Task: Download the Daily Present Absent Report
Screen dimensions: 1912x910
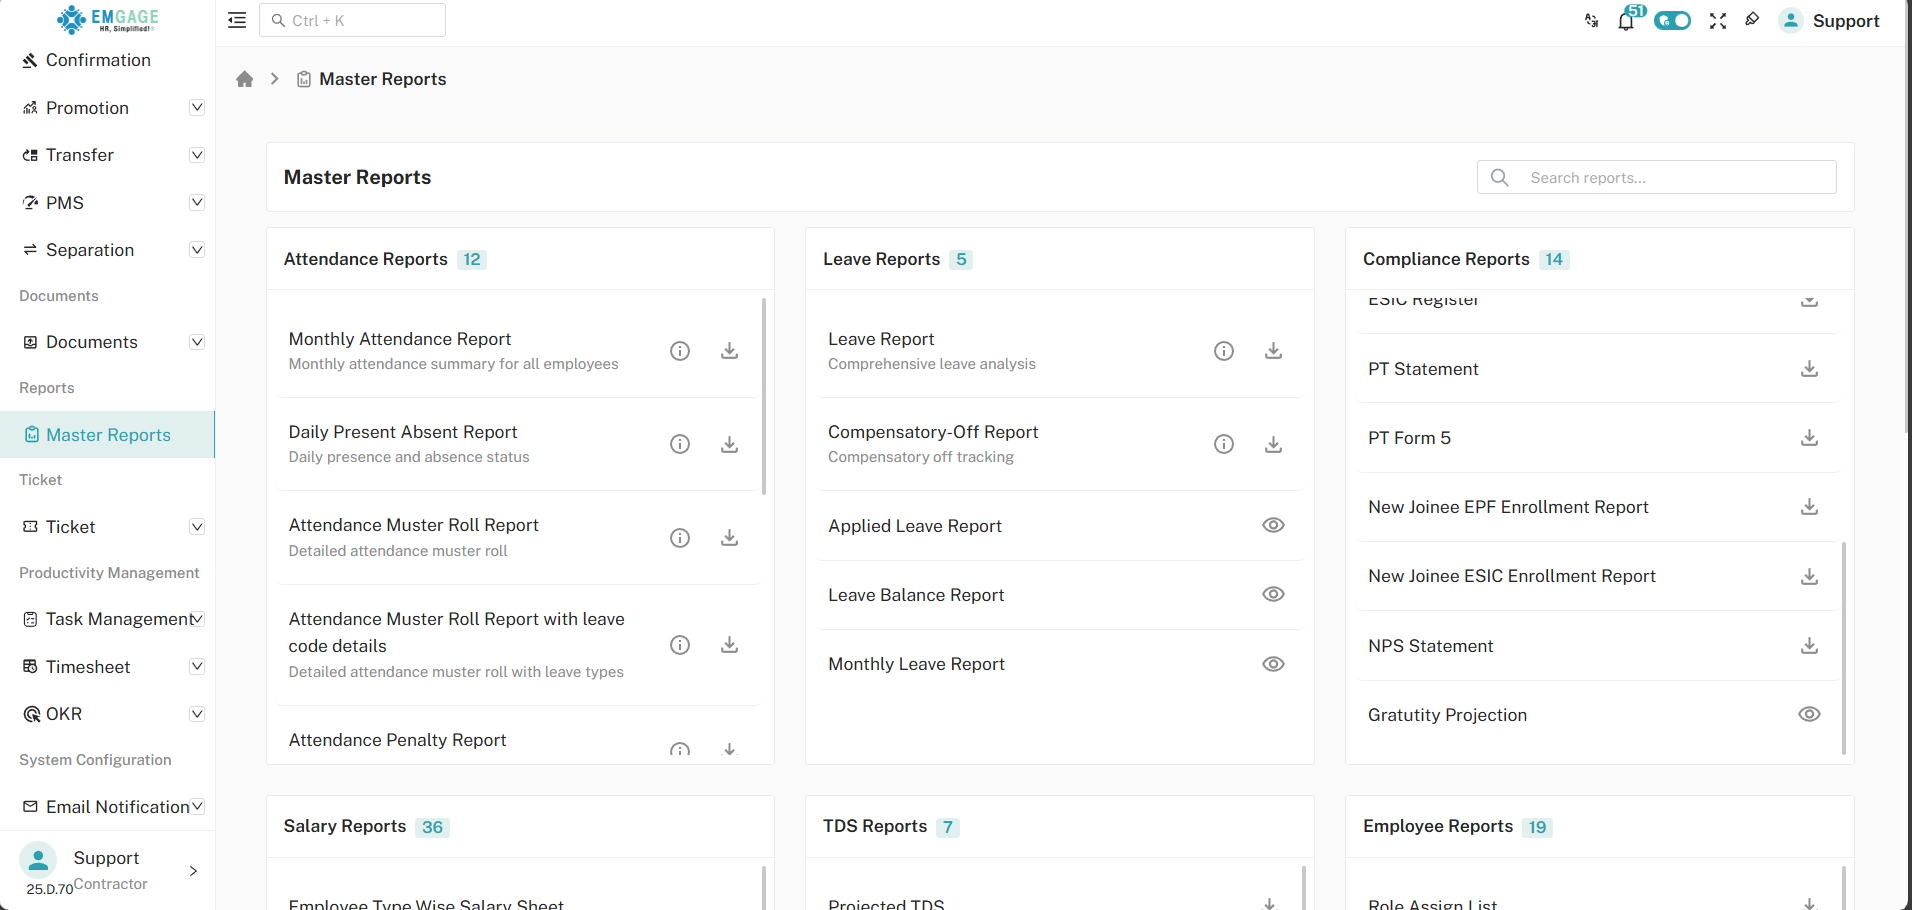Action: (729, 444)
